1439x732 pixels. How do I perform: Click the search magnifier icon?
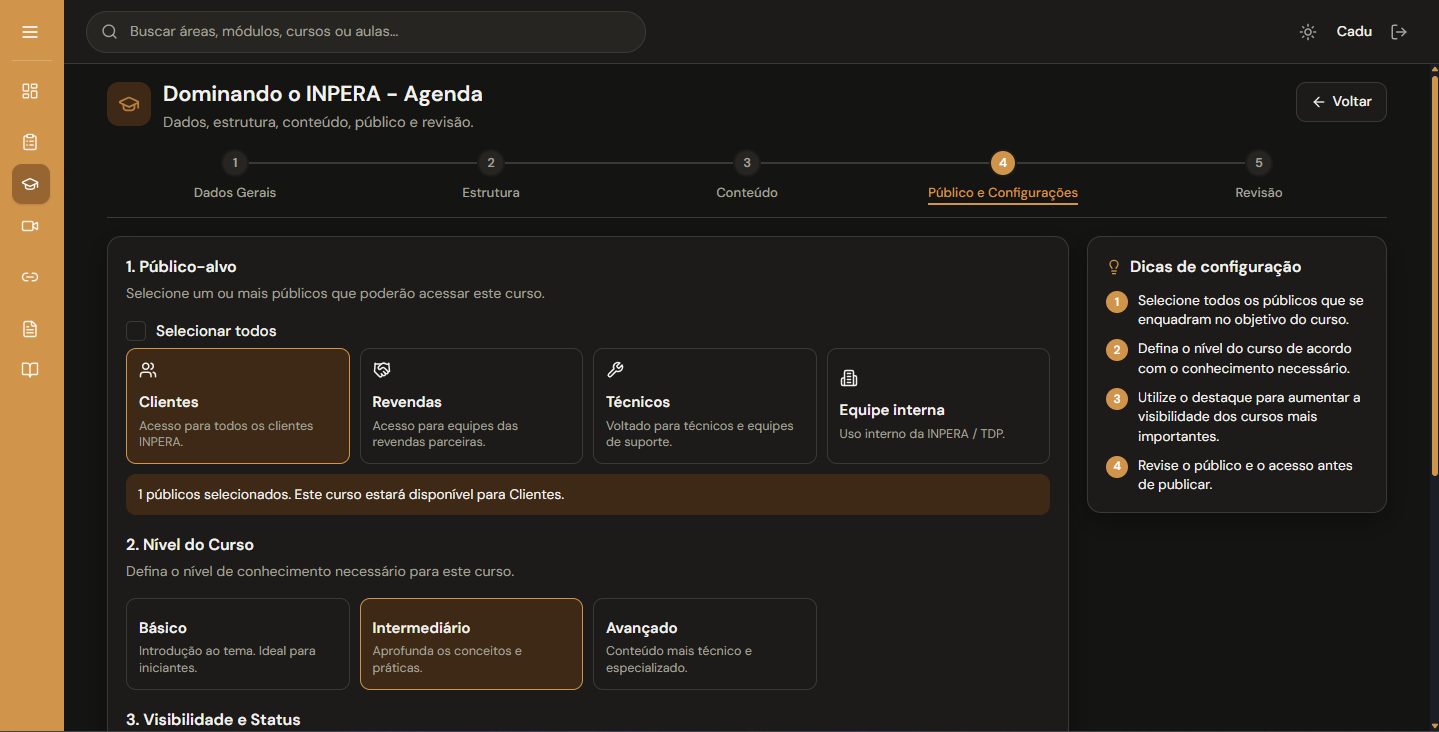[x=110, y=32]
